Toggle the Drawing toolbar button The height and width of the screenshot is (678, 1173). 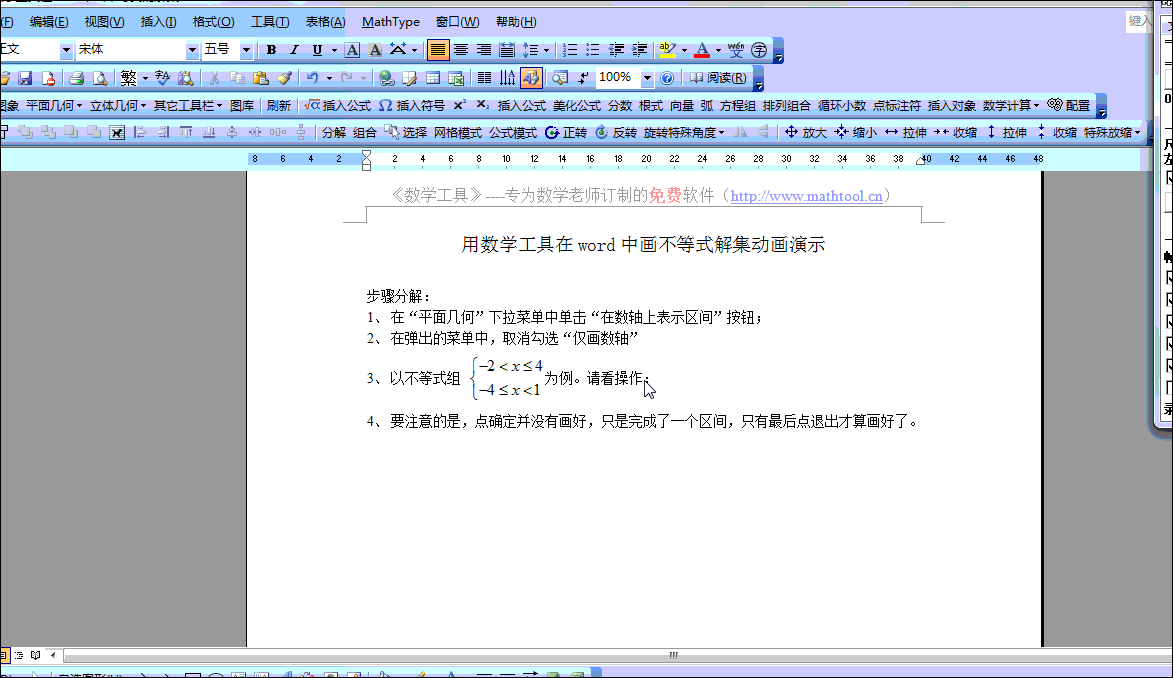point(531,78)
